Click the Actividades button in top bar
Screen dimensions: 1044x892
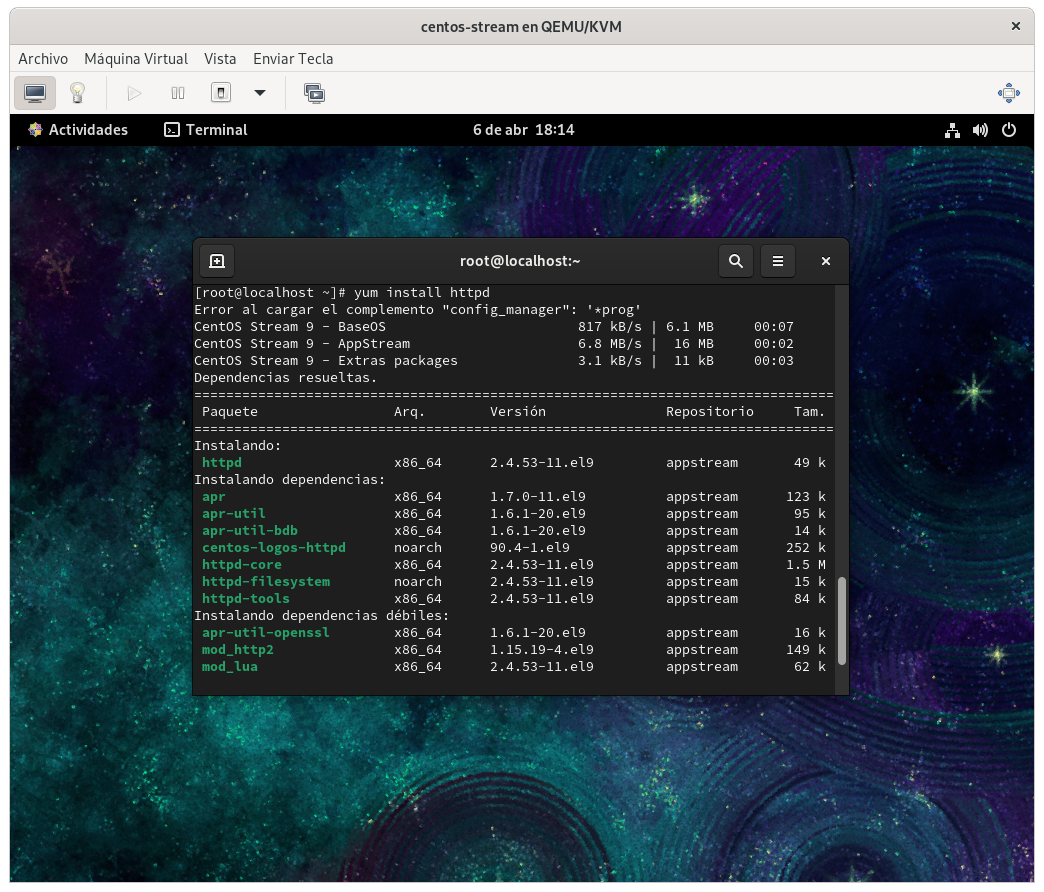point(78,130)
